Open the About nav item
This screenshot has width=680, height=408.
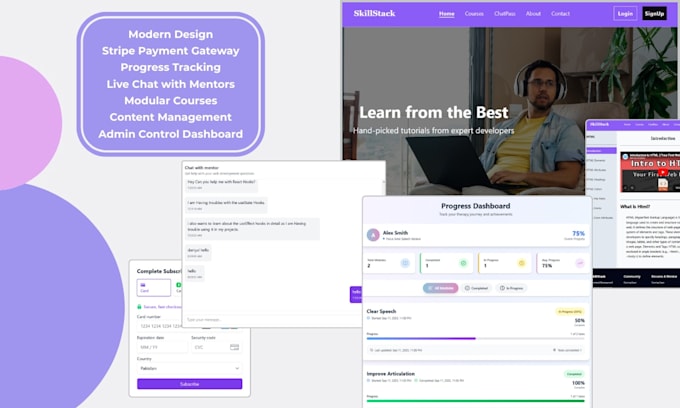tap(533, 14)
